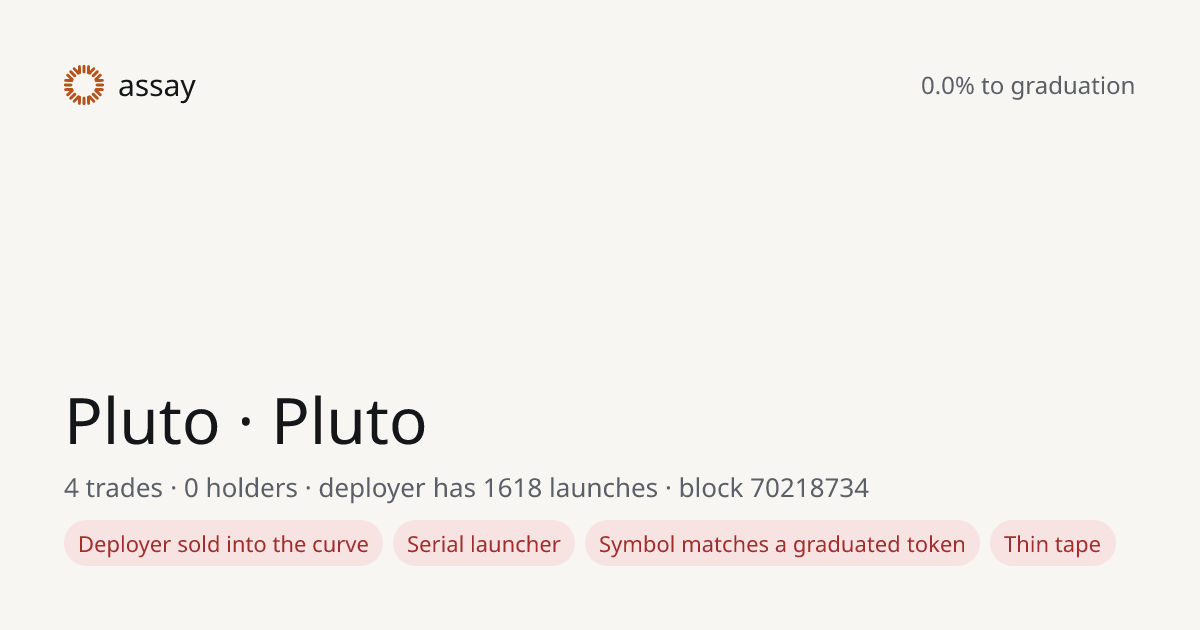1200x630 pixels.
Task: Click the dot before block number text
Action: pyautogui.click(x=668, y=489)
